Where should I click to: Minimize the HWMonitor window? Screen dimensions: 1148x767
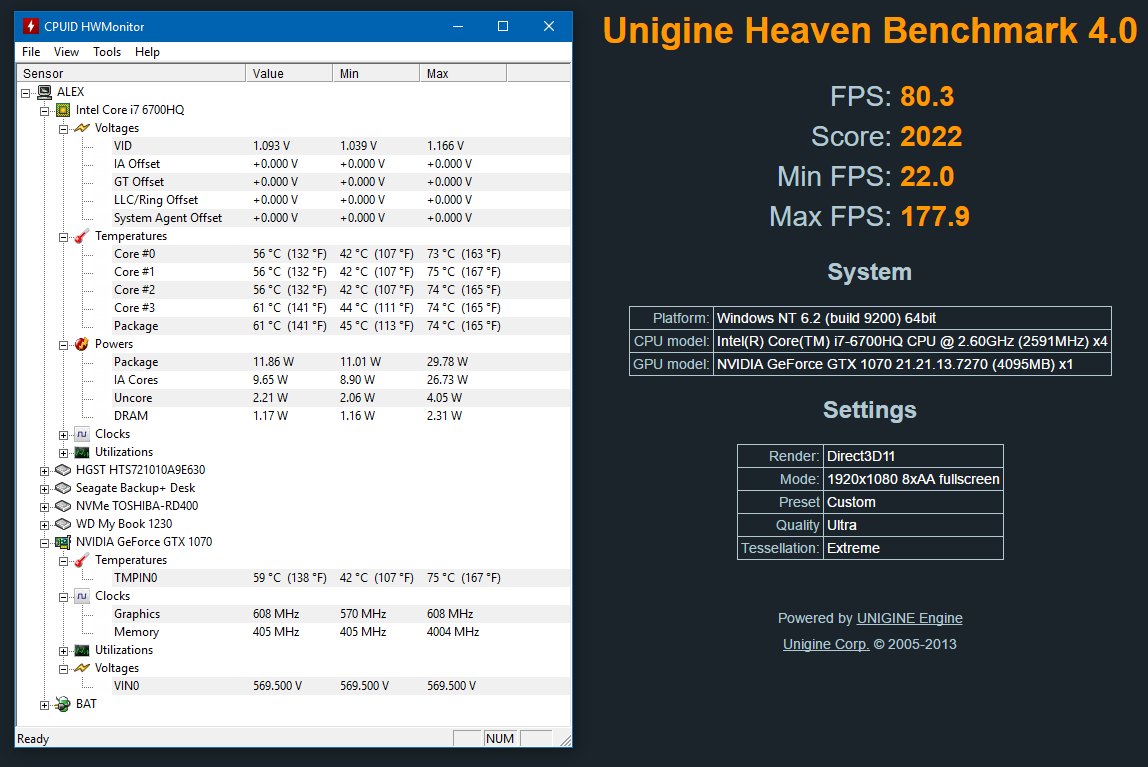tap(458, 26)
